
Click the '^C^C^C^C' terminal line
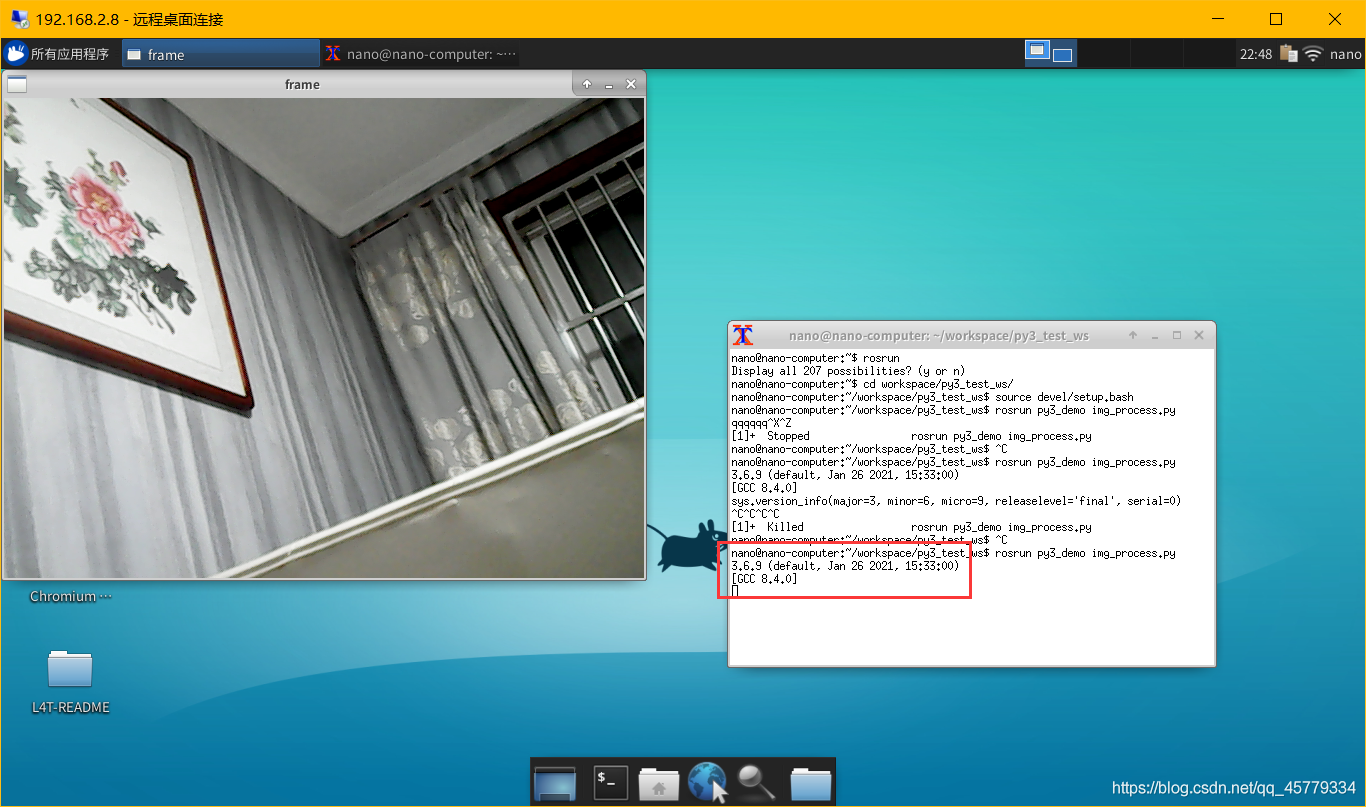pyautogui.click(x=756, y=514)
